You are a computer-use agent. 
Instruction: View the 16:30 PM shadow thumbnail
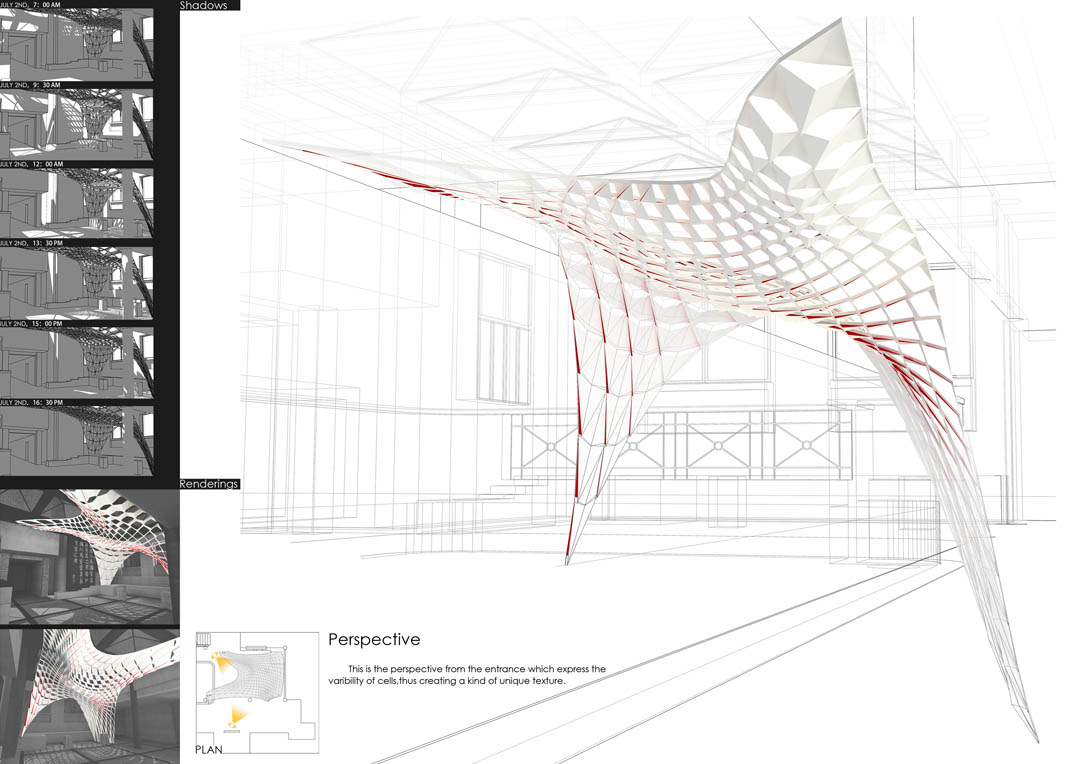pyautogui.click(x=77, y=438)
